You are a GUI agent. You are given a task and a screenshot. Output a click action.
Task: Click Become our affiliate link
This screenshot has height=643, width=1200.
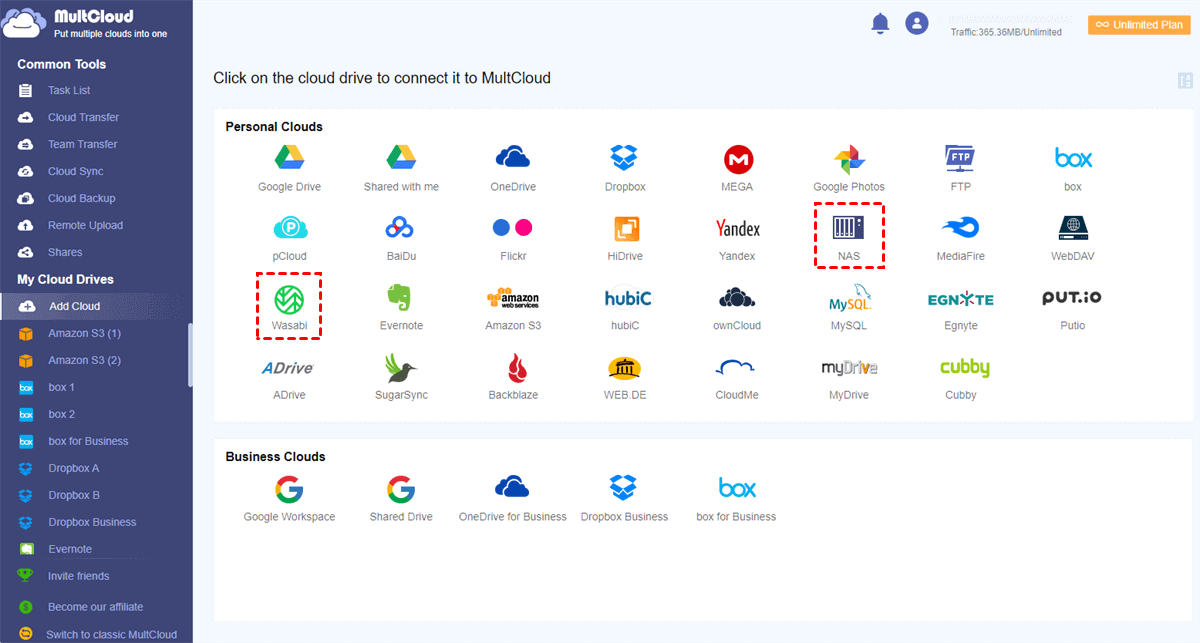point(95,607)
